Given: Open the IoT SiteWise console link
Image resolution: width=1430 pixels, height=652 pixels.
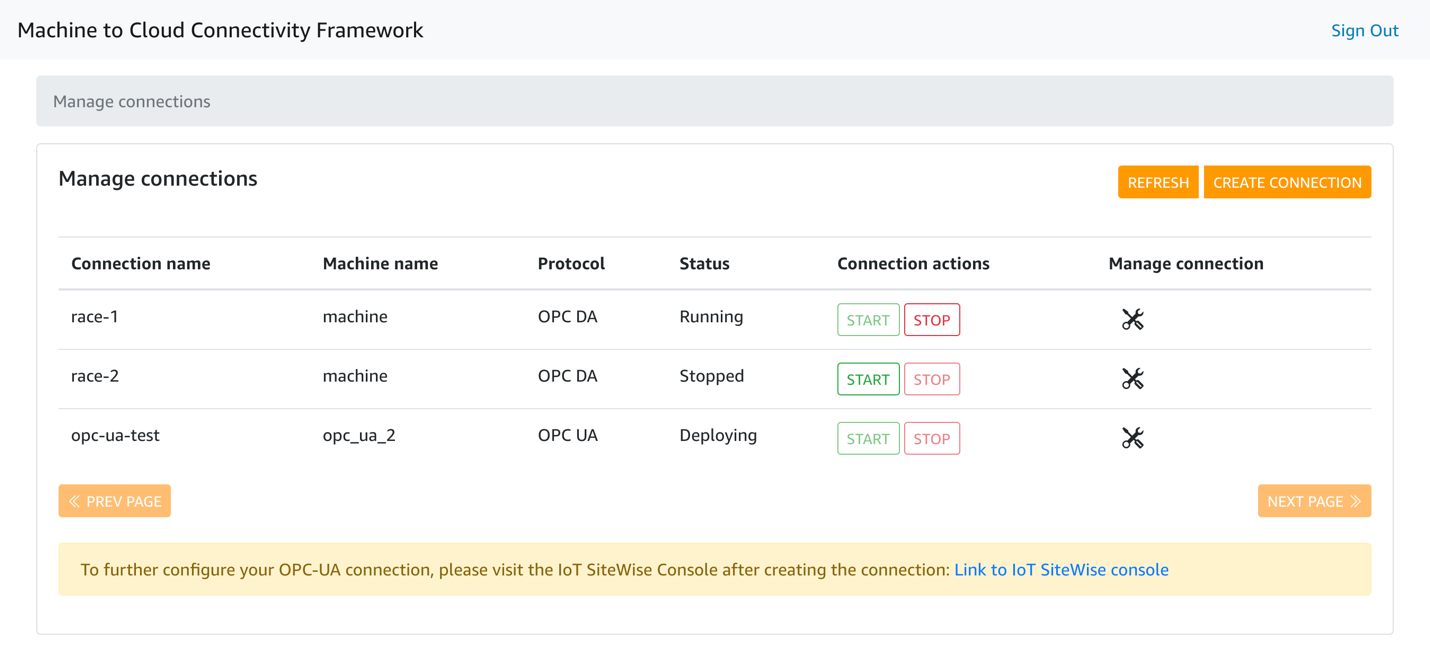Looking at the screenshot, I should coord(1061,569).
